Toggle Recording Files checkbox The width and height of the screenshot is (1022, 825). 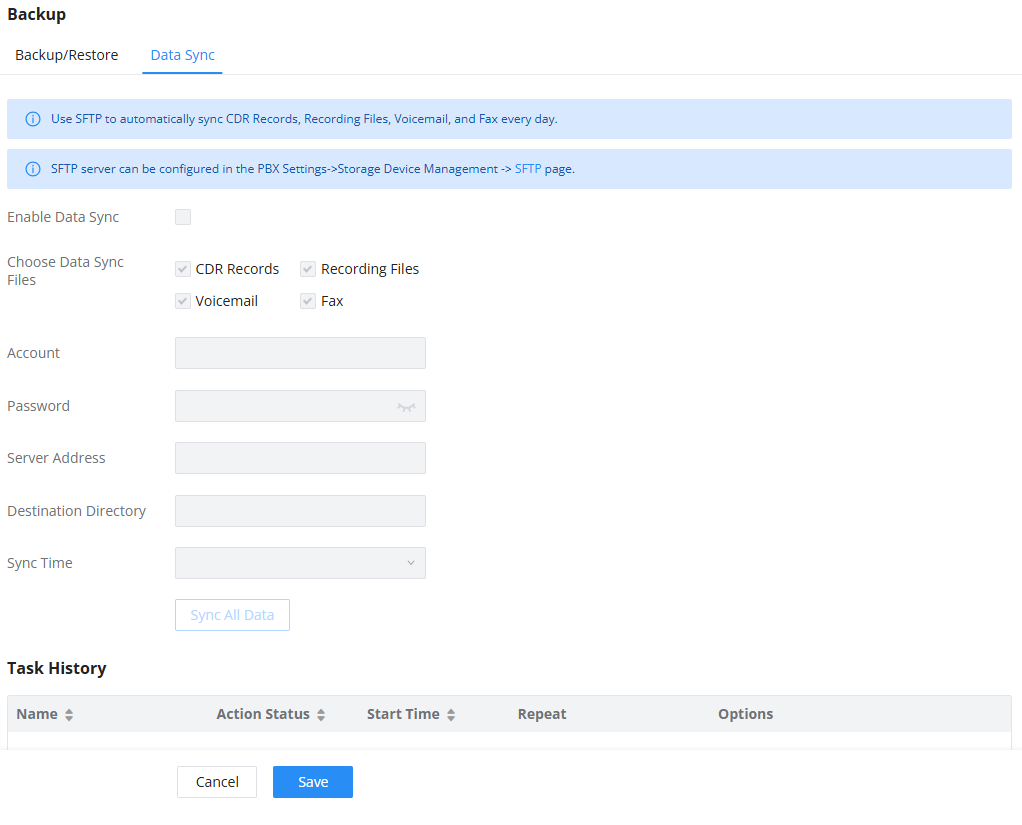click(x=308, y=269)
